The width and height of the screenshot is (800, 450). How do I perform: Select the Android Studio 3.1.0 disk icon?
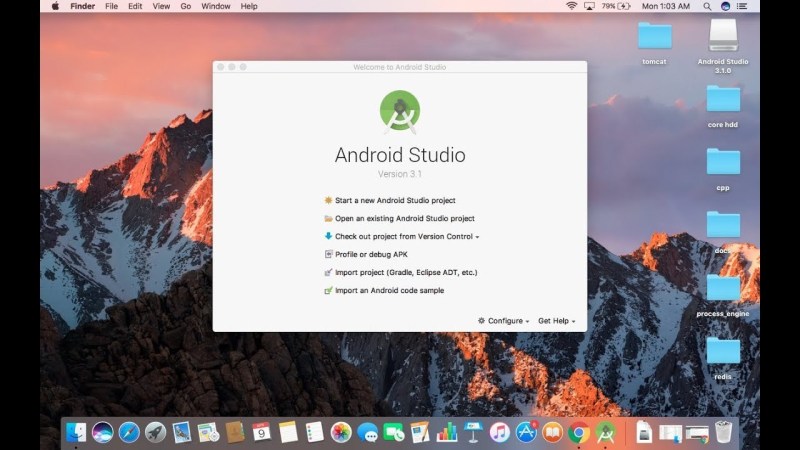(x=723, y=37)
